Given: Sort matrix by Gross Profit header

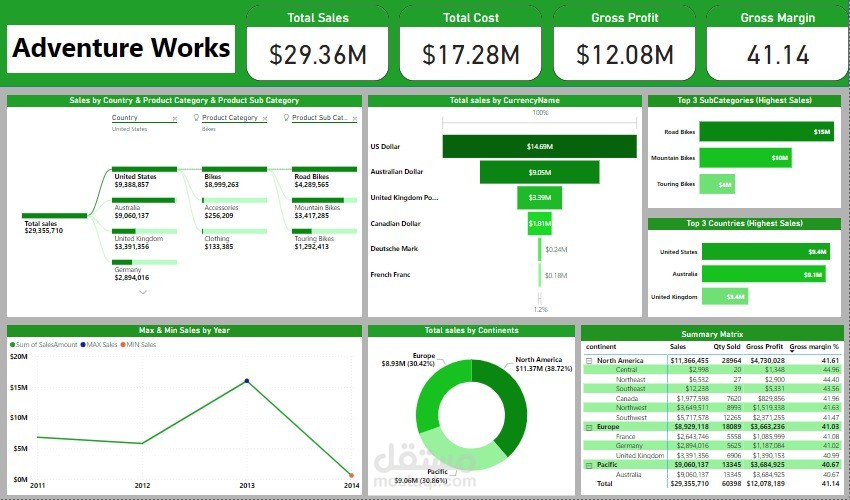Looking at the screenshot, I should click(764, 347).
